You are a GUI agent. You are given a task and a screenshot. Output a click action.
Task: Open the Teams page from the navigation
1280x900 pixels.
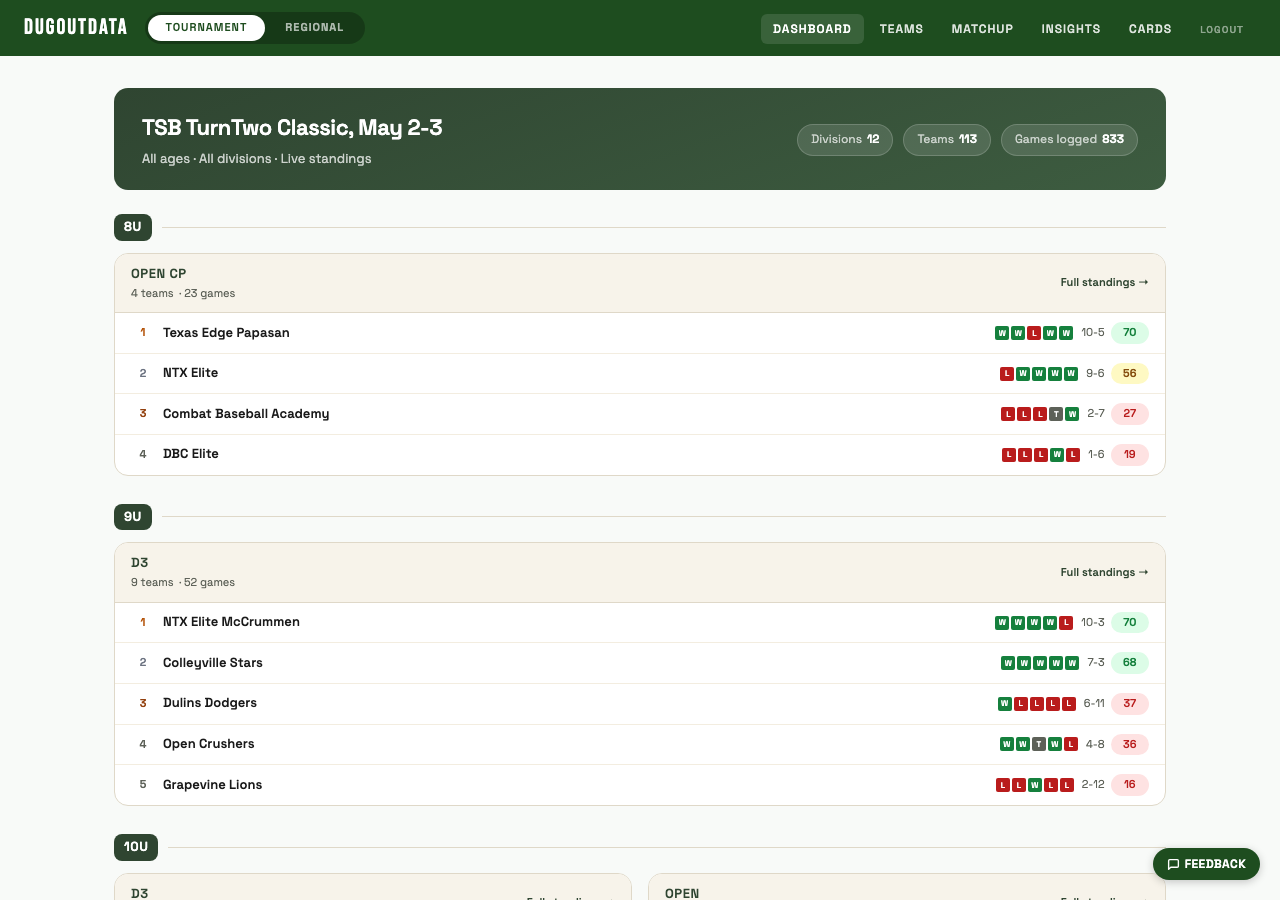[901, 29]
